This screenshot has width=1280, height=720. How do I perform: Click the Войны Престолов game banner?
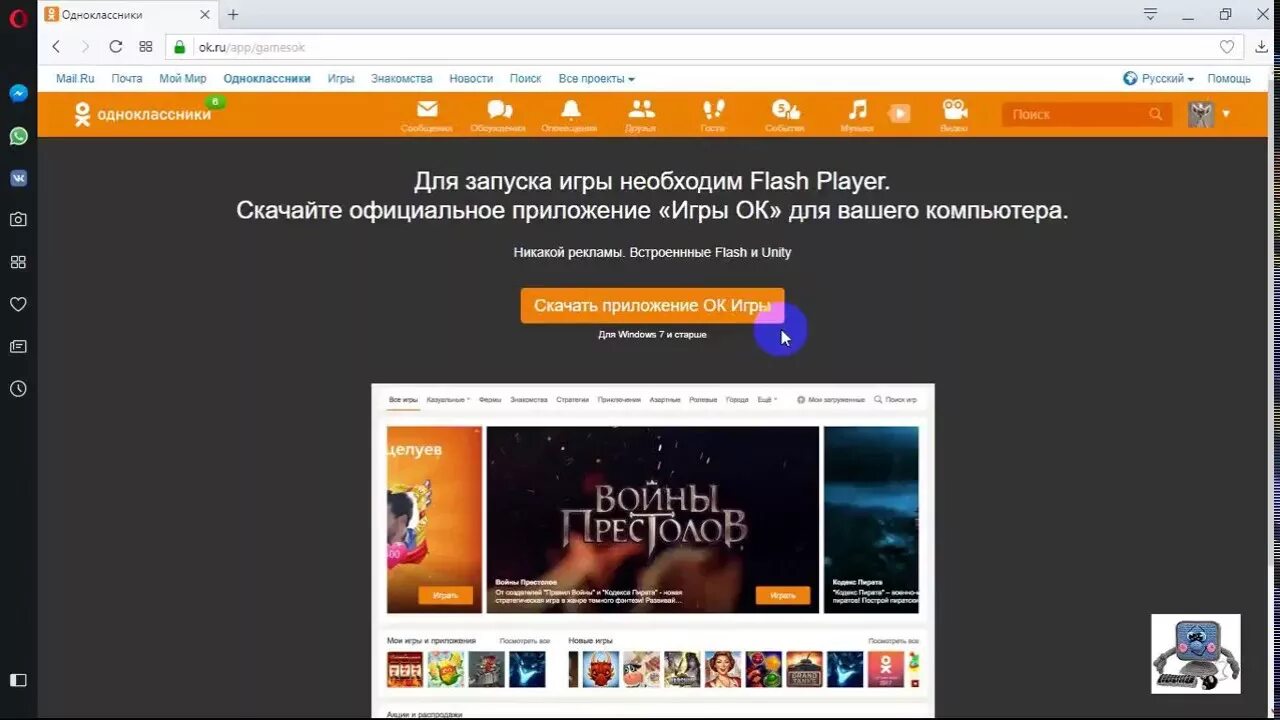coord(652,520)
